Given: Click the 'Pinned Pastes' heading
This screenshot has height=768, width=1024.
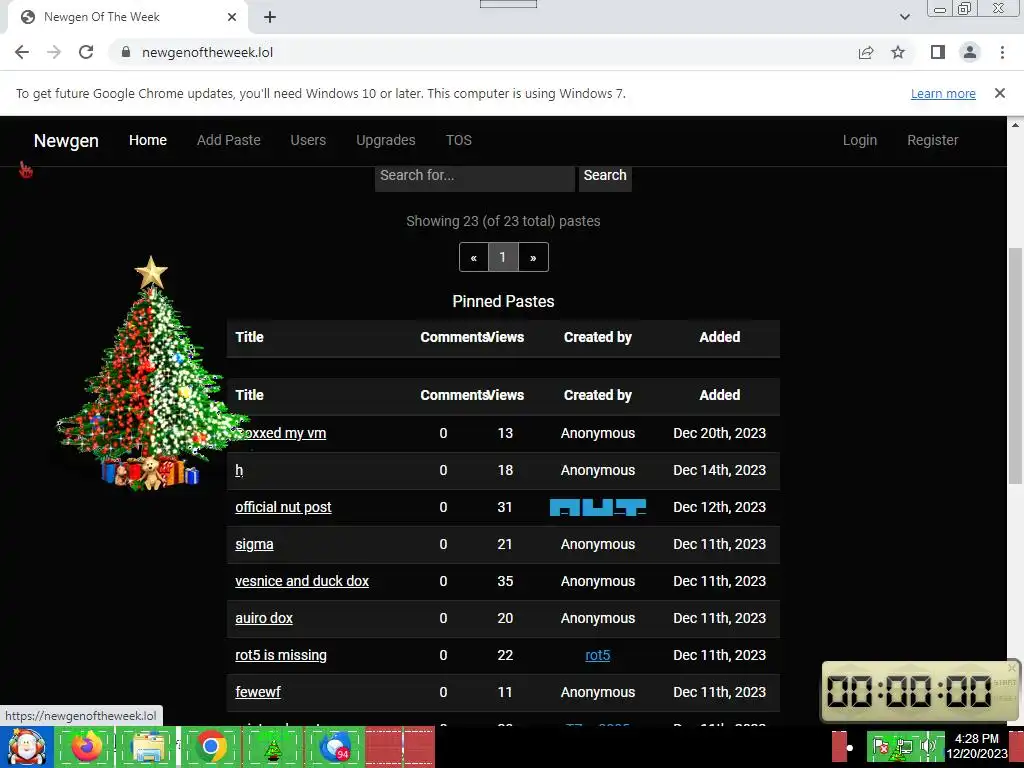Looking at the screenshot, I should click(504, 302).
